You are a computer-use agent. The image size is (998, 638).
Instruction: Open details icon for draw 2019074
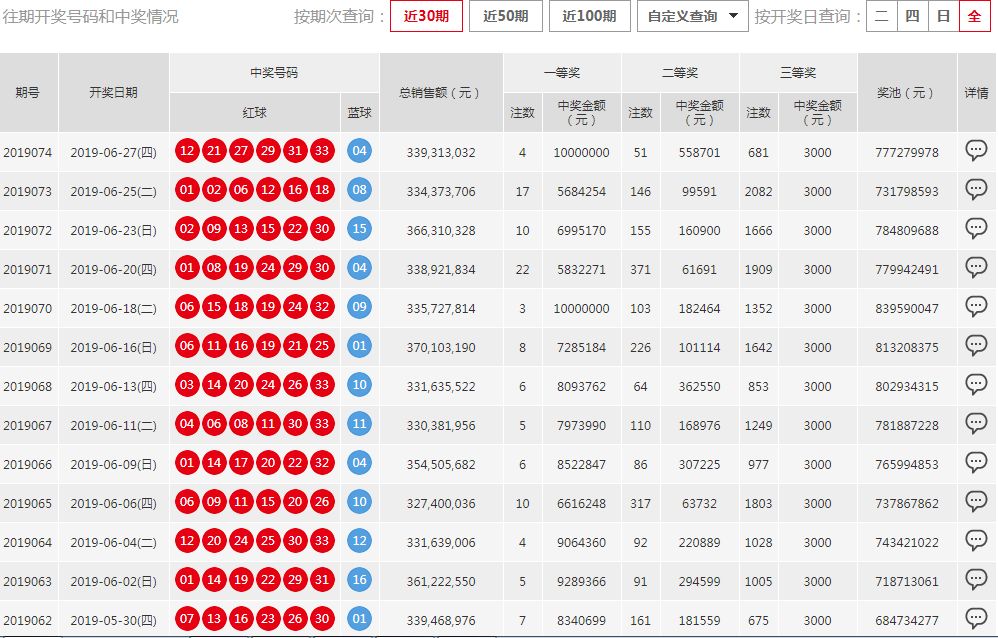click(976, 151)
